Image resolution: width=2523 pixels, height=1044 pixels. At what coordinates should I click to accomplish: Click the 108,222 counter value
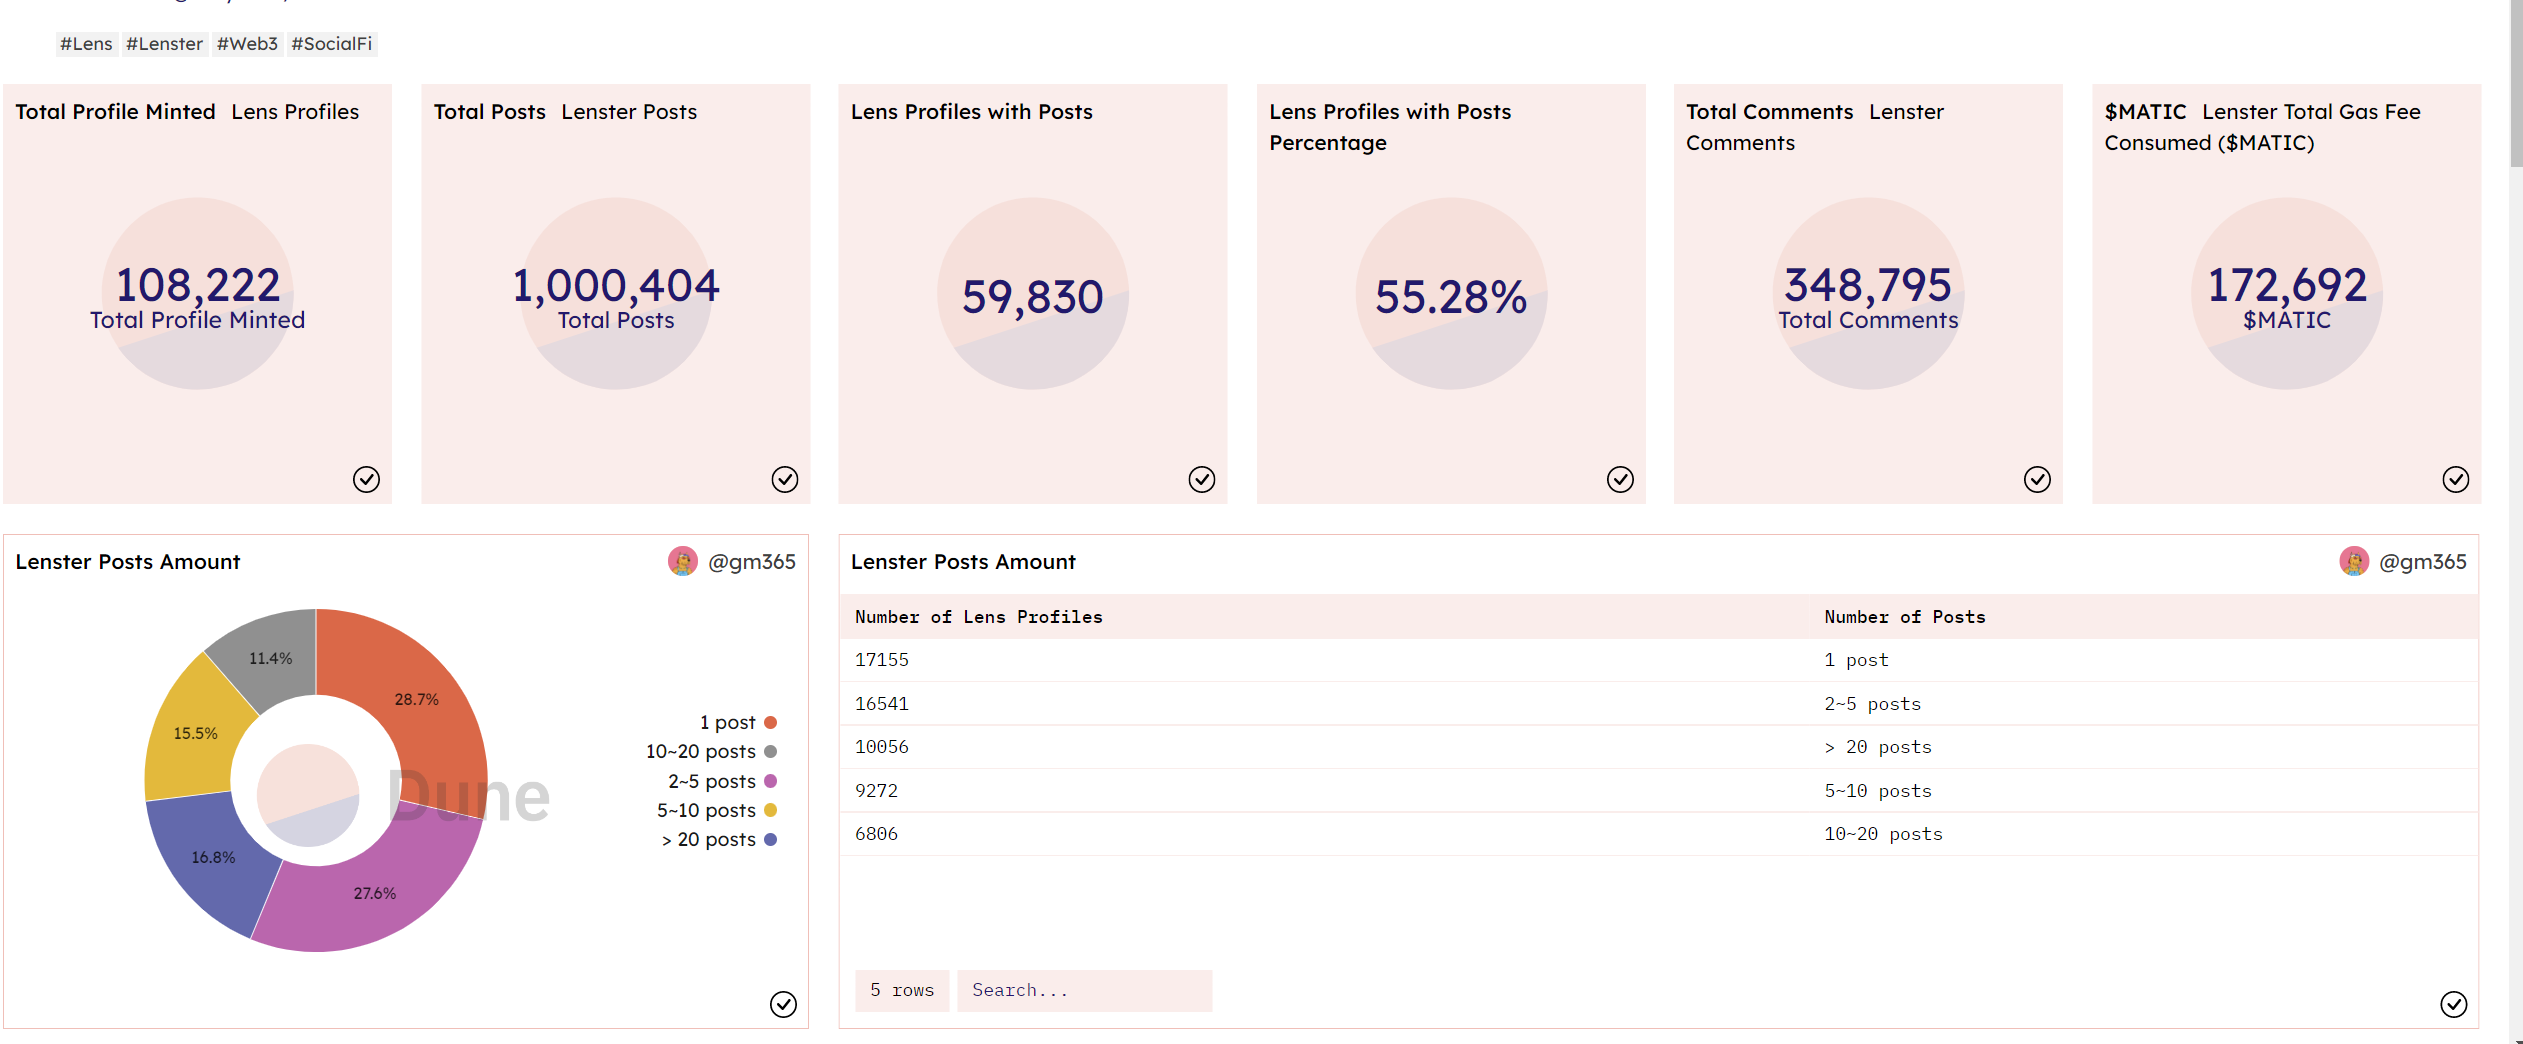pos(198,285)
